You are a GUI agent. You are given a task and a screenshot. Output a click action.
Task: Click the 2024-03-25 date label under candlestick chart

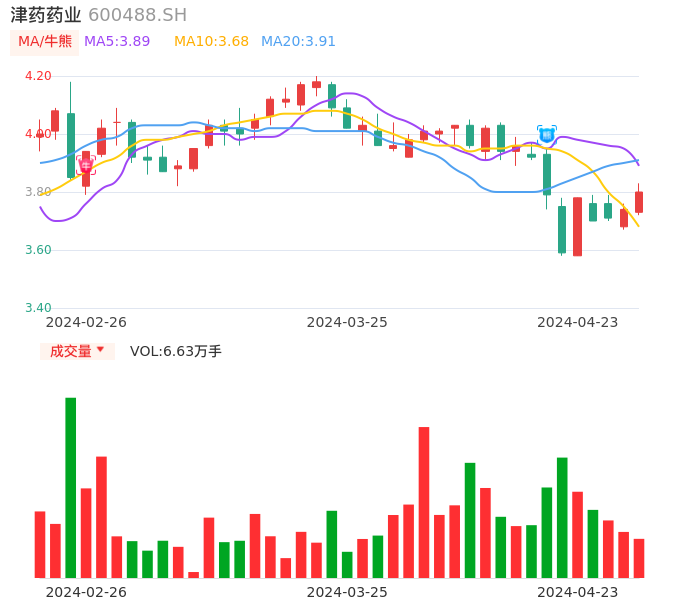[347, 322]
